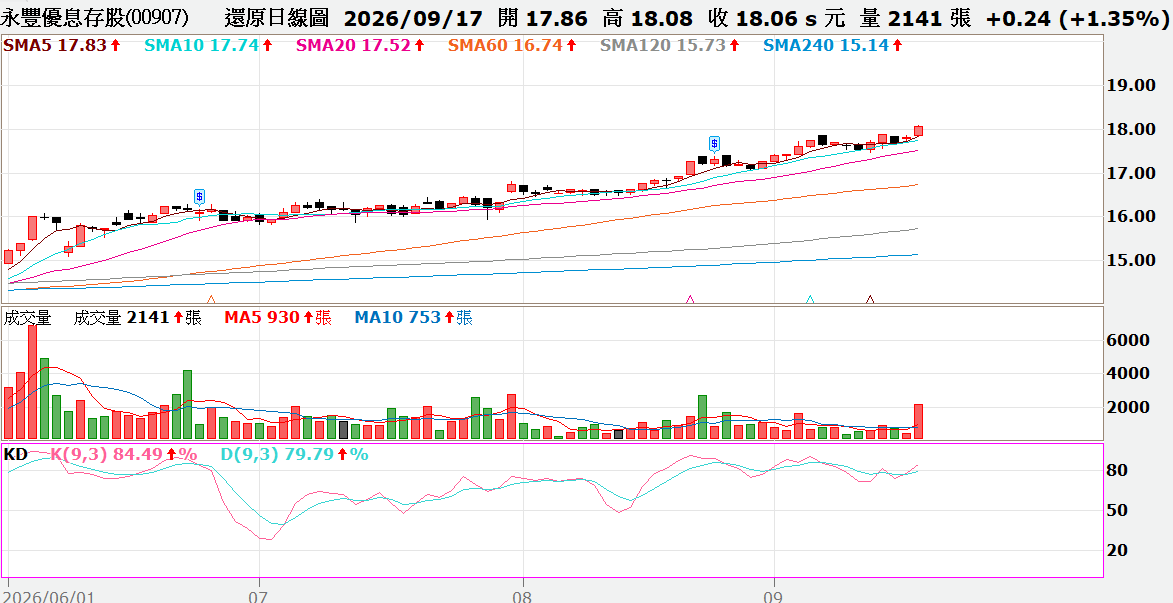Click the dark red triangle marker below price chart
The height and width of the screenshot is (603, 1173).
(870, 299)
